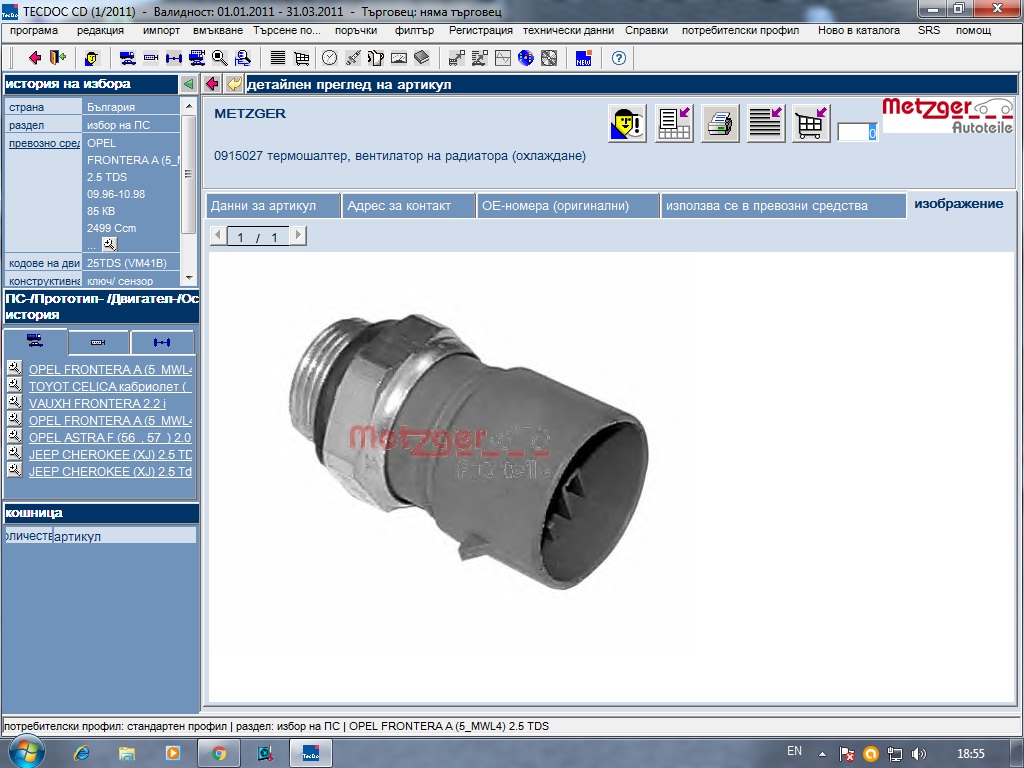Click the search-with-person toolbar icon
The height and width of the screenshot is (768, 1024).
(x=242, y=58)
